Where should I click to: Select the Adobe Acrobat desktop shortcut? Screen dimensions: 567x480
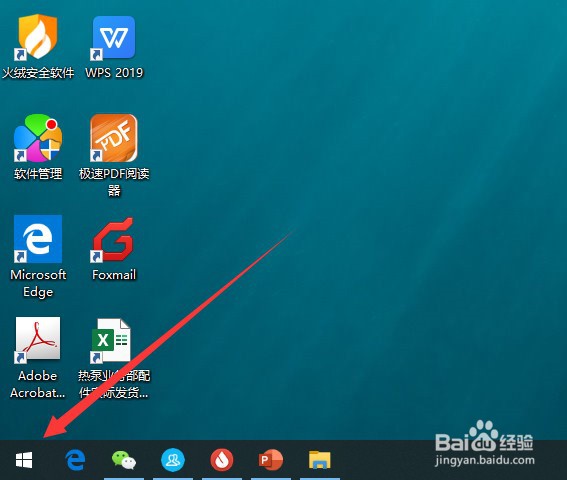[x=38, y=340]
